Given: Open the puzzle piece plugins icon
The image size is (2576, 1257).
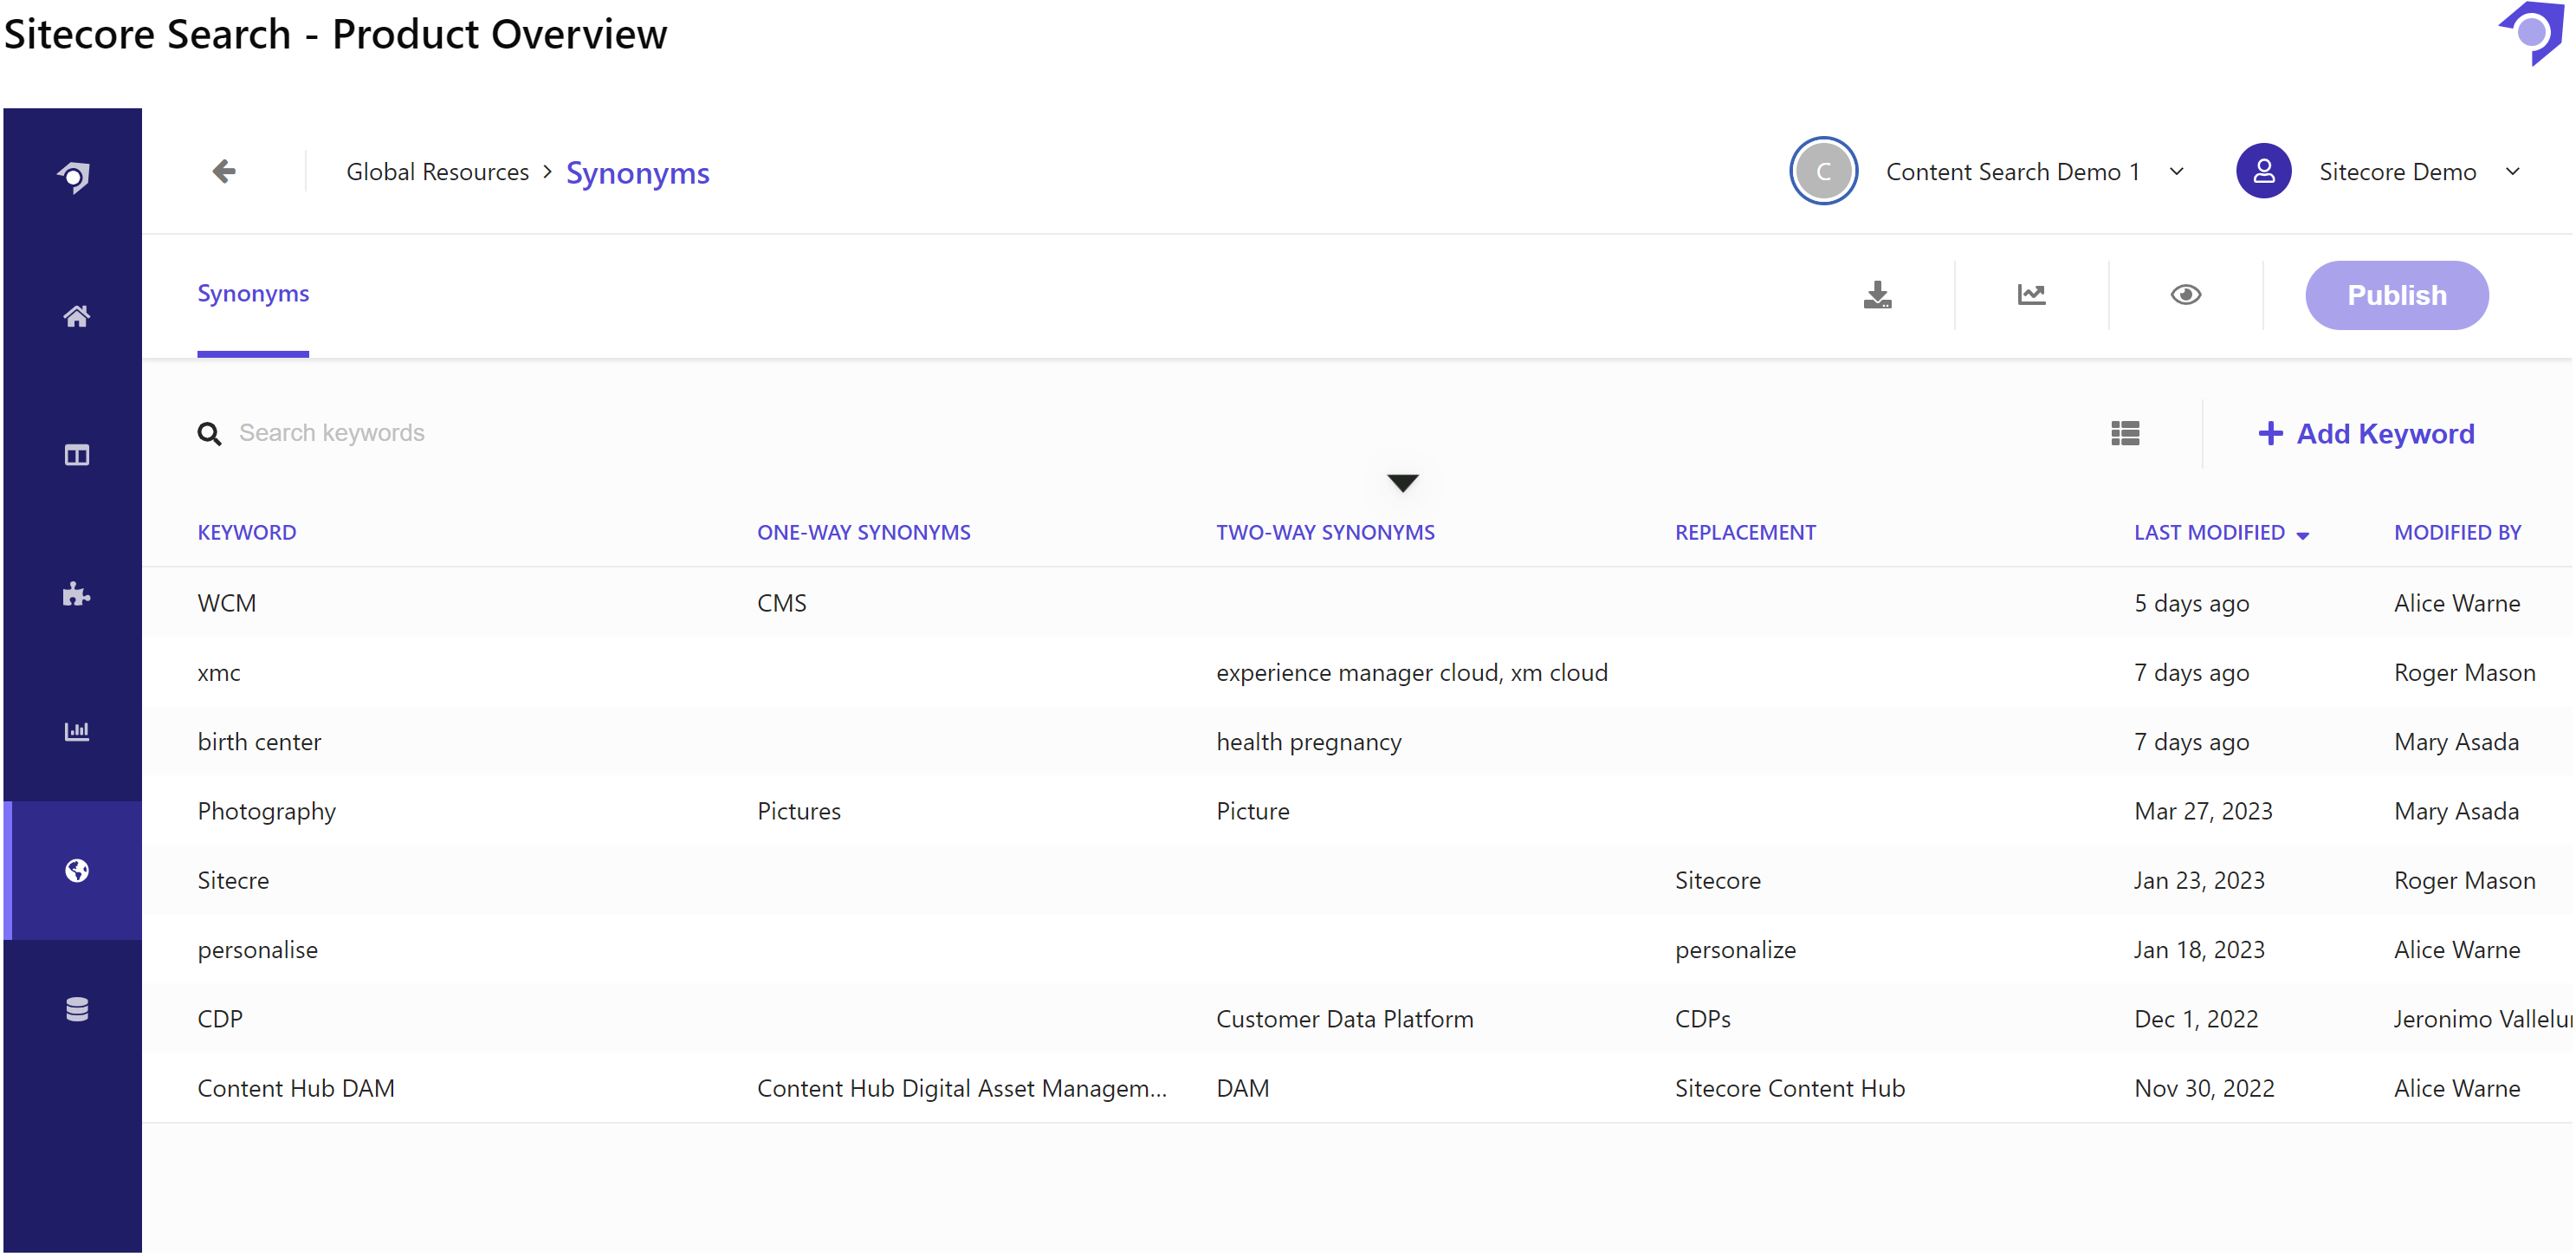Looking at the screenshot, I should point(76,594).
